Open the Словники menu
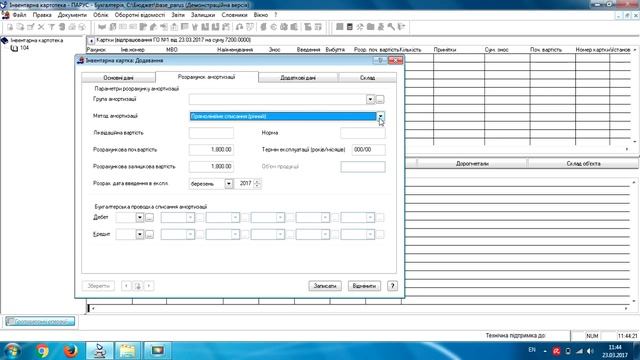 point(234,15)
